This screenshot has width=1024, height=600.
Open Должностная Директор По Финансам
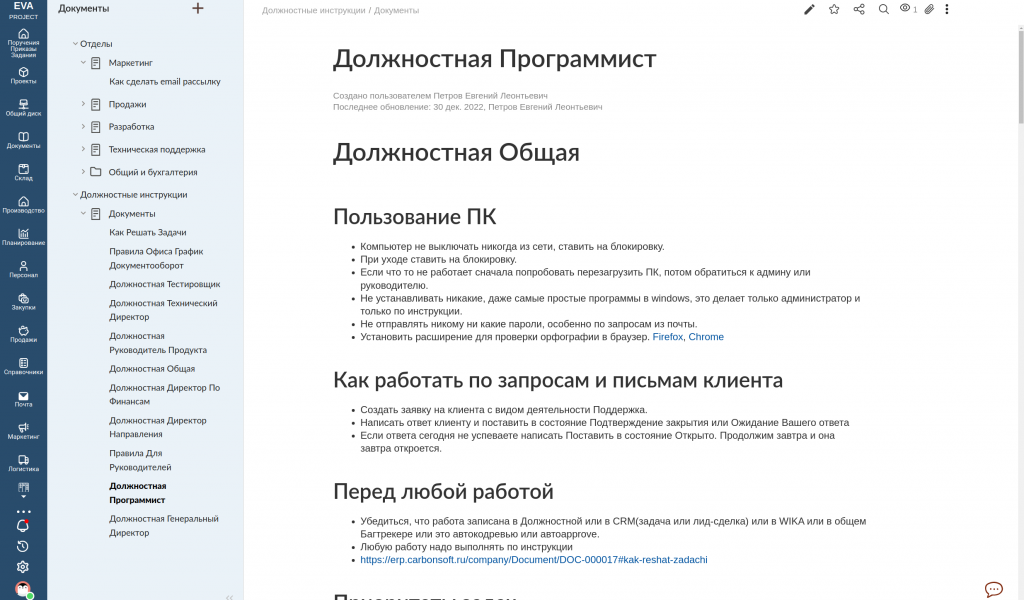(165, 394)
